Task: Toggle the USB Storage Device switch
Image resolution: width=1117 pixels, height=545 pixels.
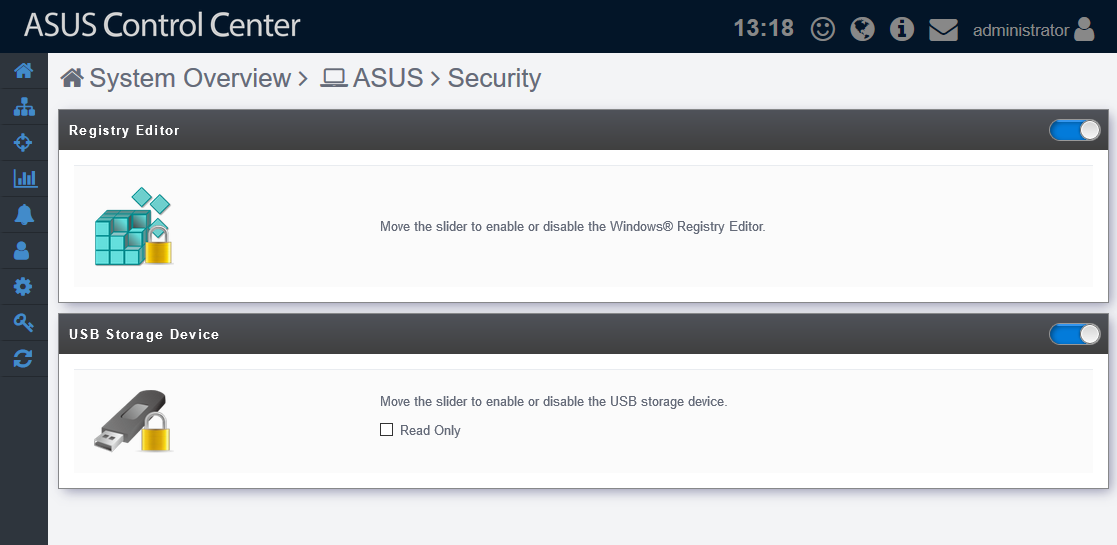Action: [x=1074, y=334]
